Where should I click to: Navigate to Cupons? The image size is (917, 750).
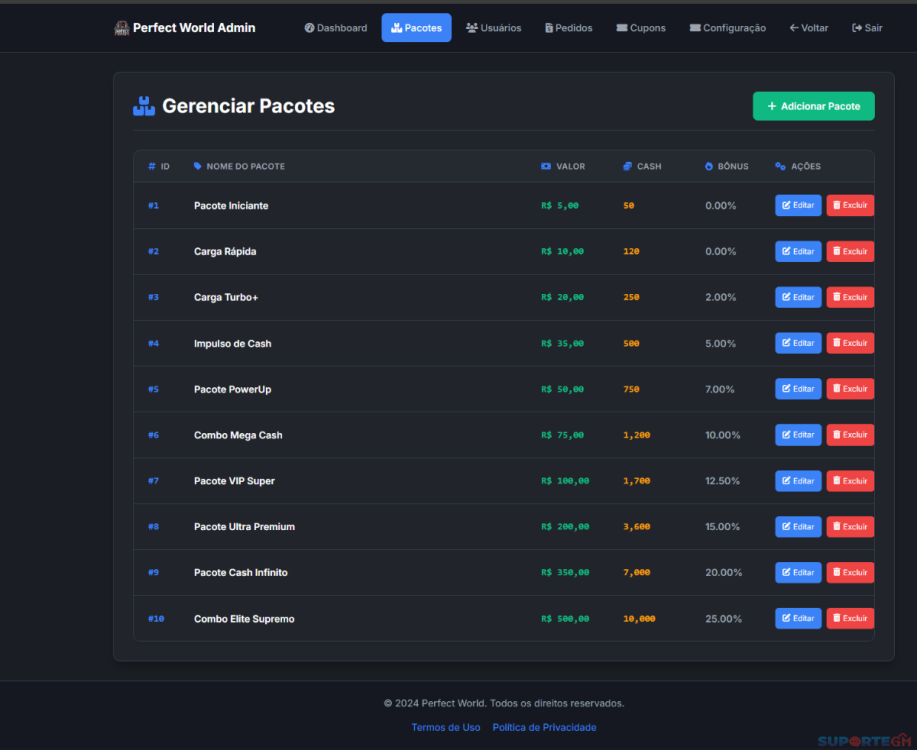point(641,28)
